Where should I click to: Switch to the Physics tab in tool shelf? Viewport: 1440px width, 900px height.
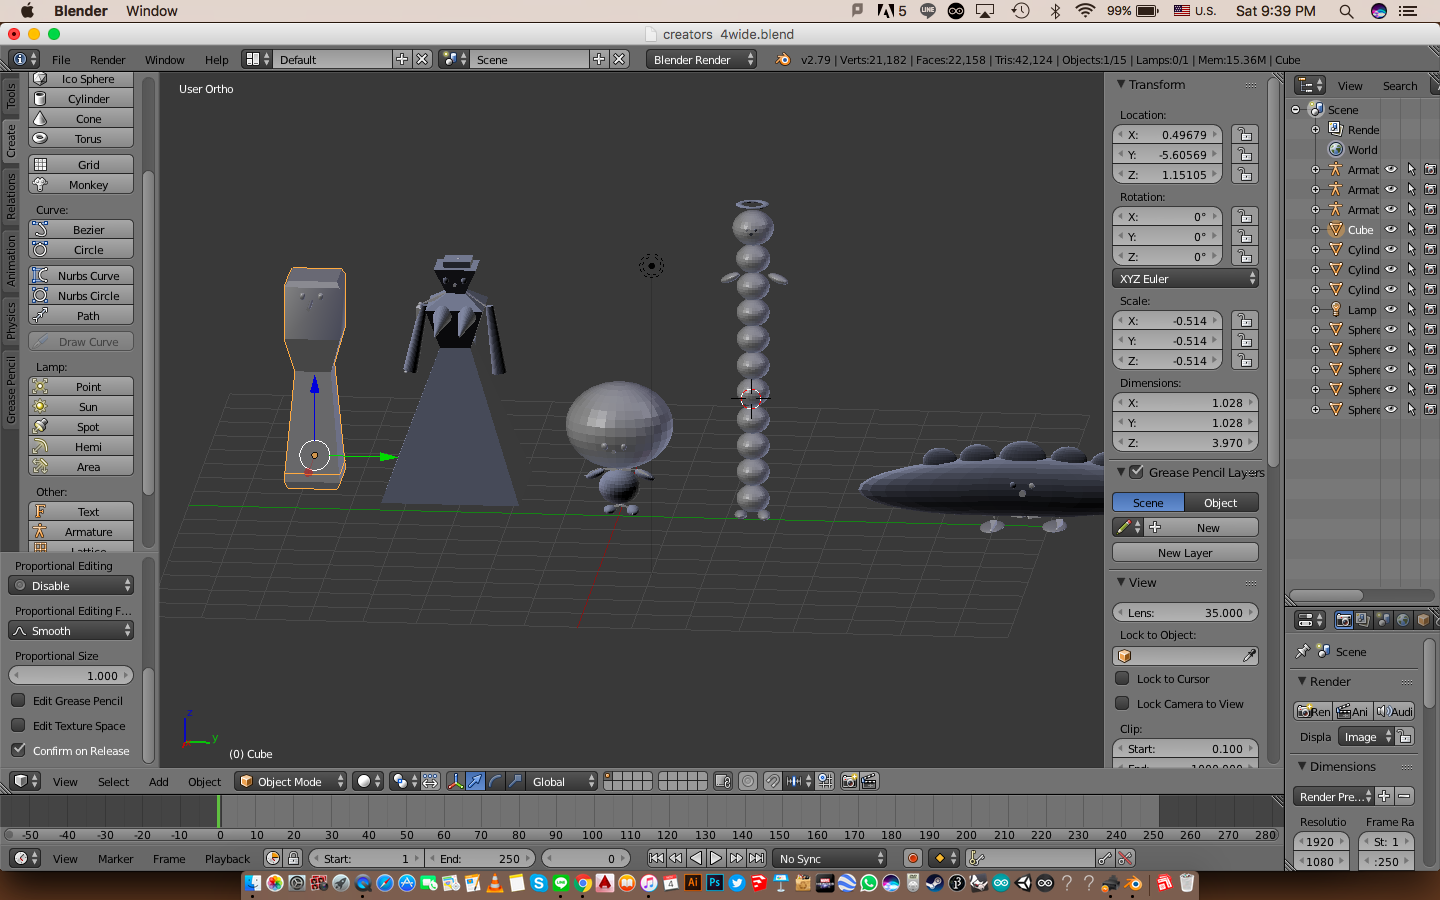11,321
